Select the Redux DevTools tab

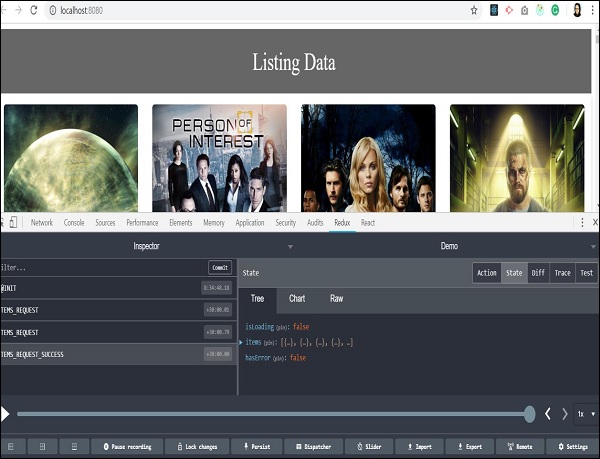tap(342, 223)
